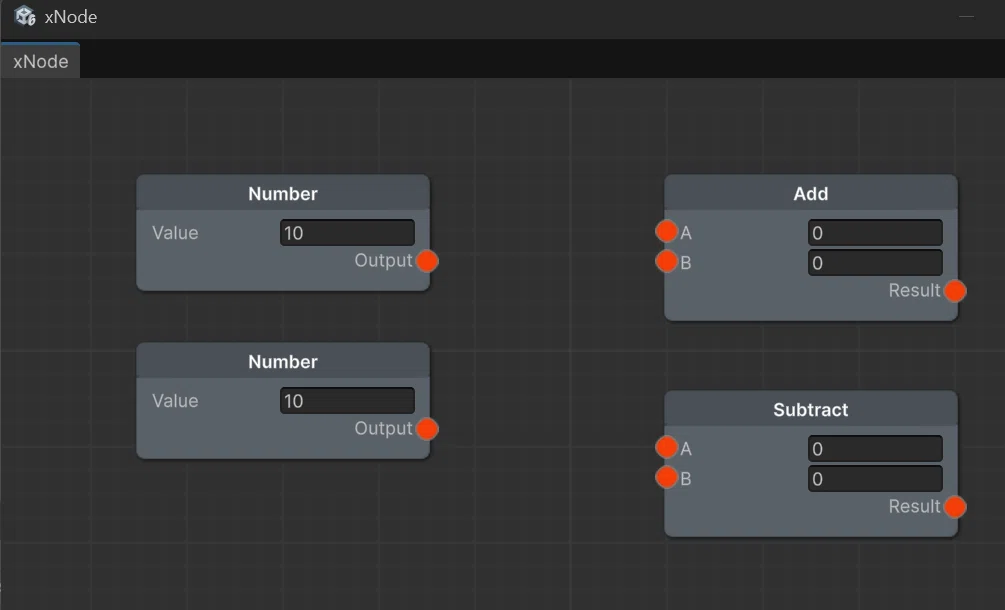Click input port B of the Subtract node
Viewport: 1005px width, 610px height.
tap(667, 477)
